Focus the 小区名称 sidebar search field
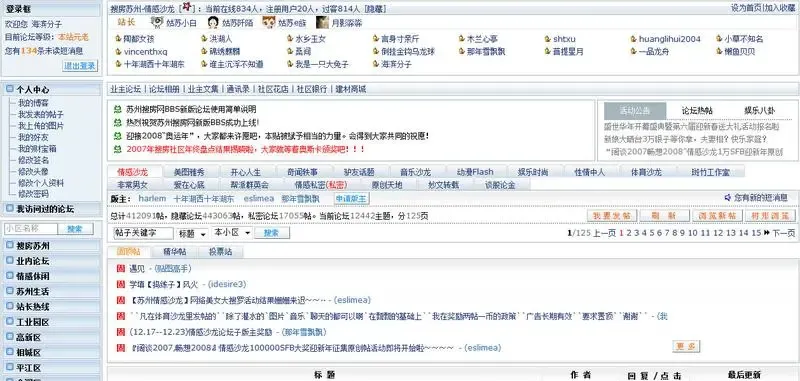 click(x=31, y=229)
